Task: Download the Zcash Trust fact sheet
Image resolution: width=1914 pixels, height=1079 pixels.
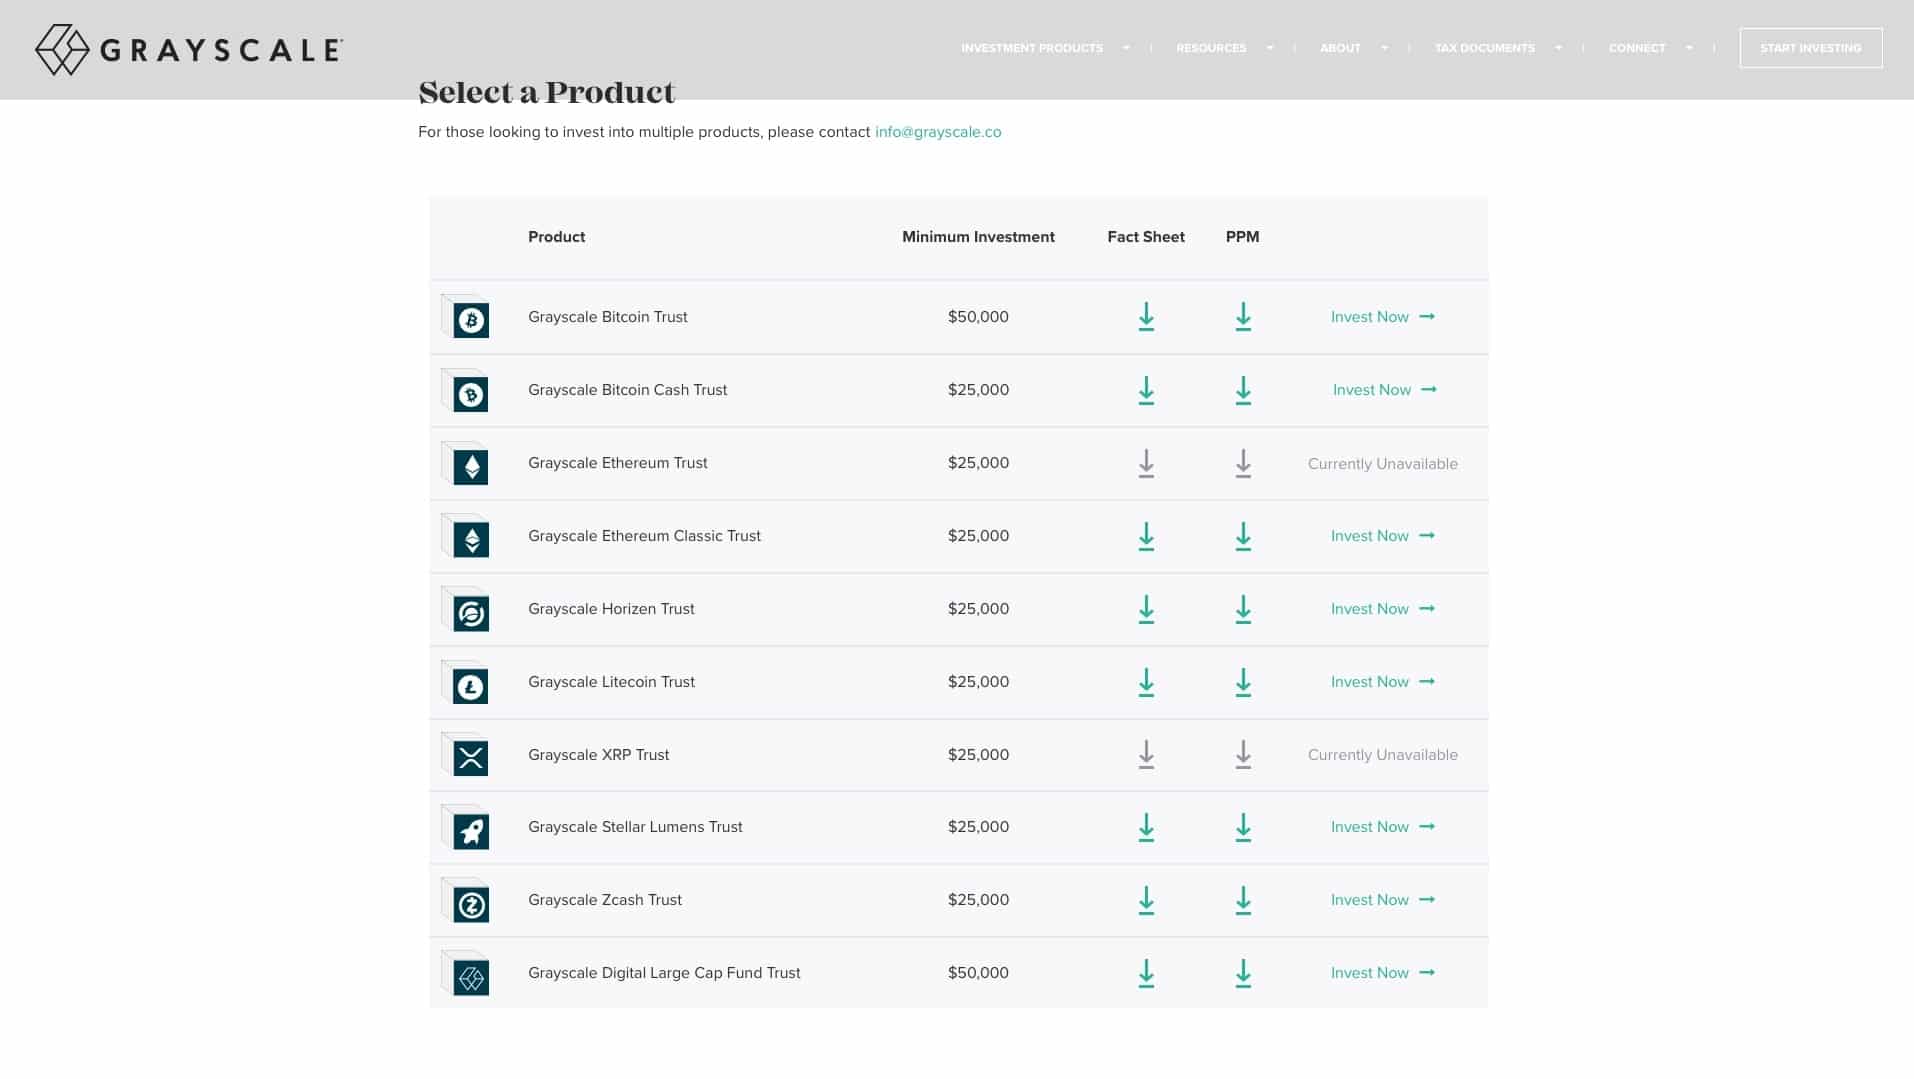Action: tap(1146, 900)
